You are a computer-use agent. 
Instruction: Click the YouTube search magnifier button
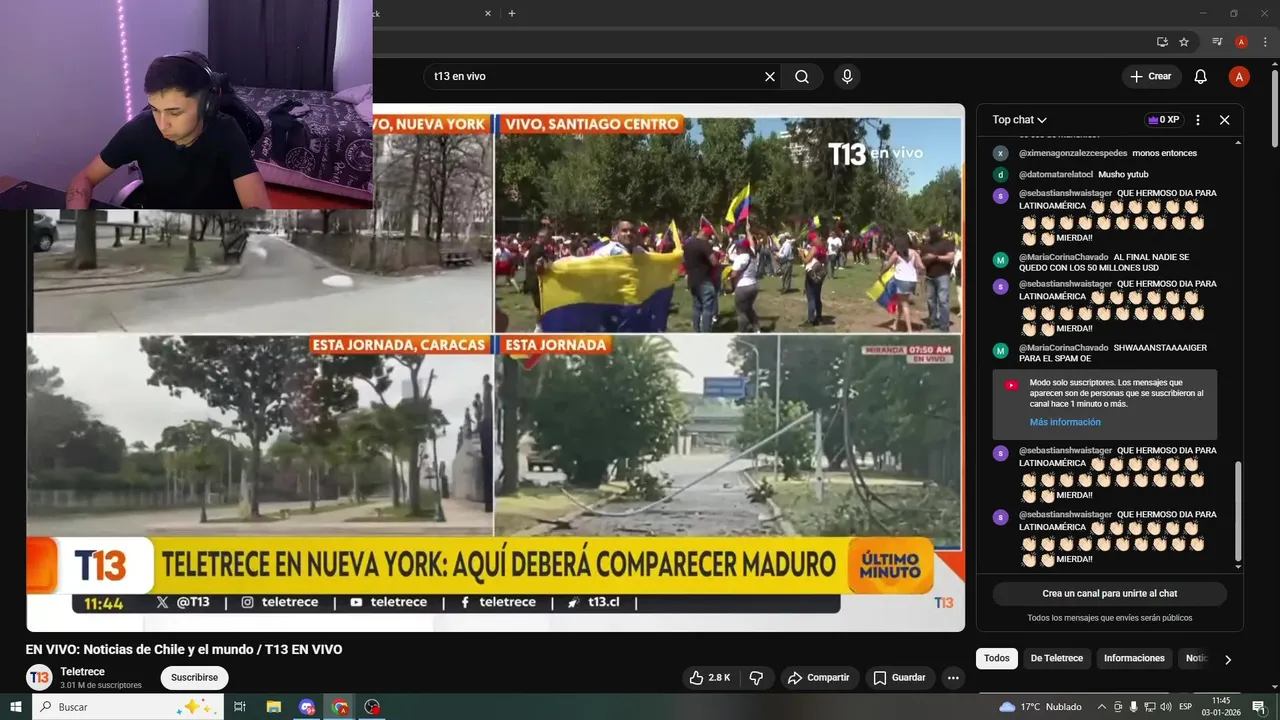point(802,77)
